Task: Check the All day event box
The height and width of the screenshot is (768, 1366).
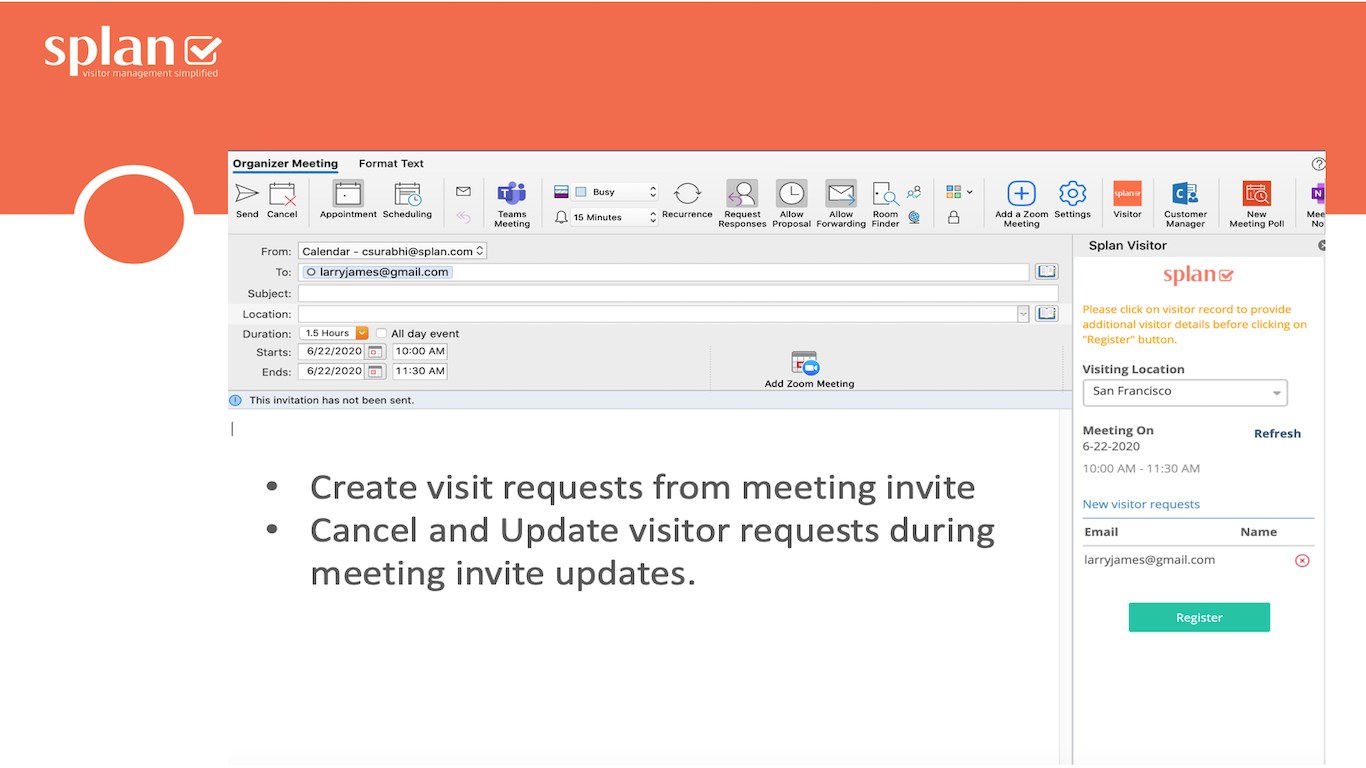Action: (381, 333)
